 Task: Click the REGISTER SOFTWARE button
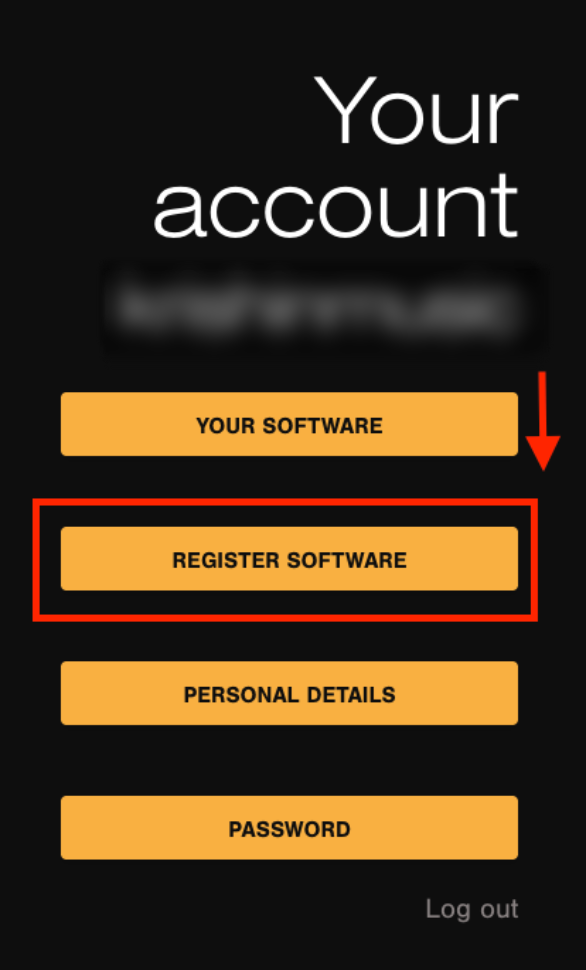289,559
